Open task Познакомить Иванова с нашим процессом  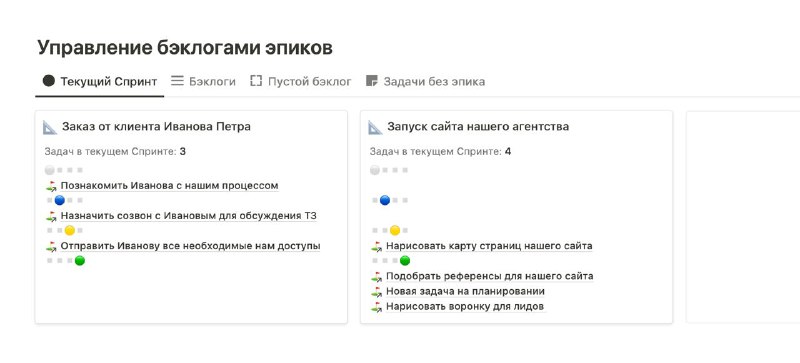[169, 186]
